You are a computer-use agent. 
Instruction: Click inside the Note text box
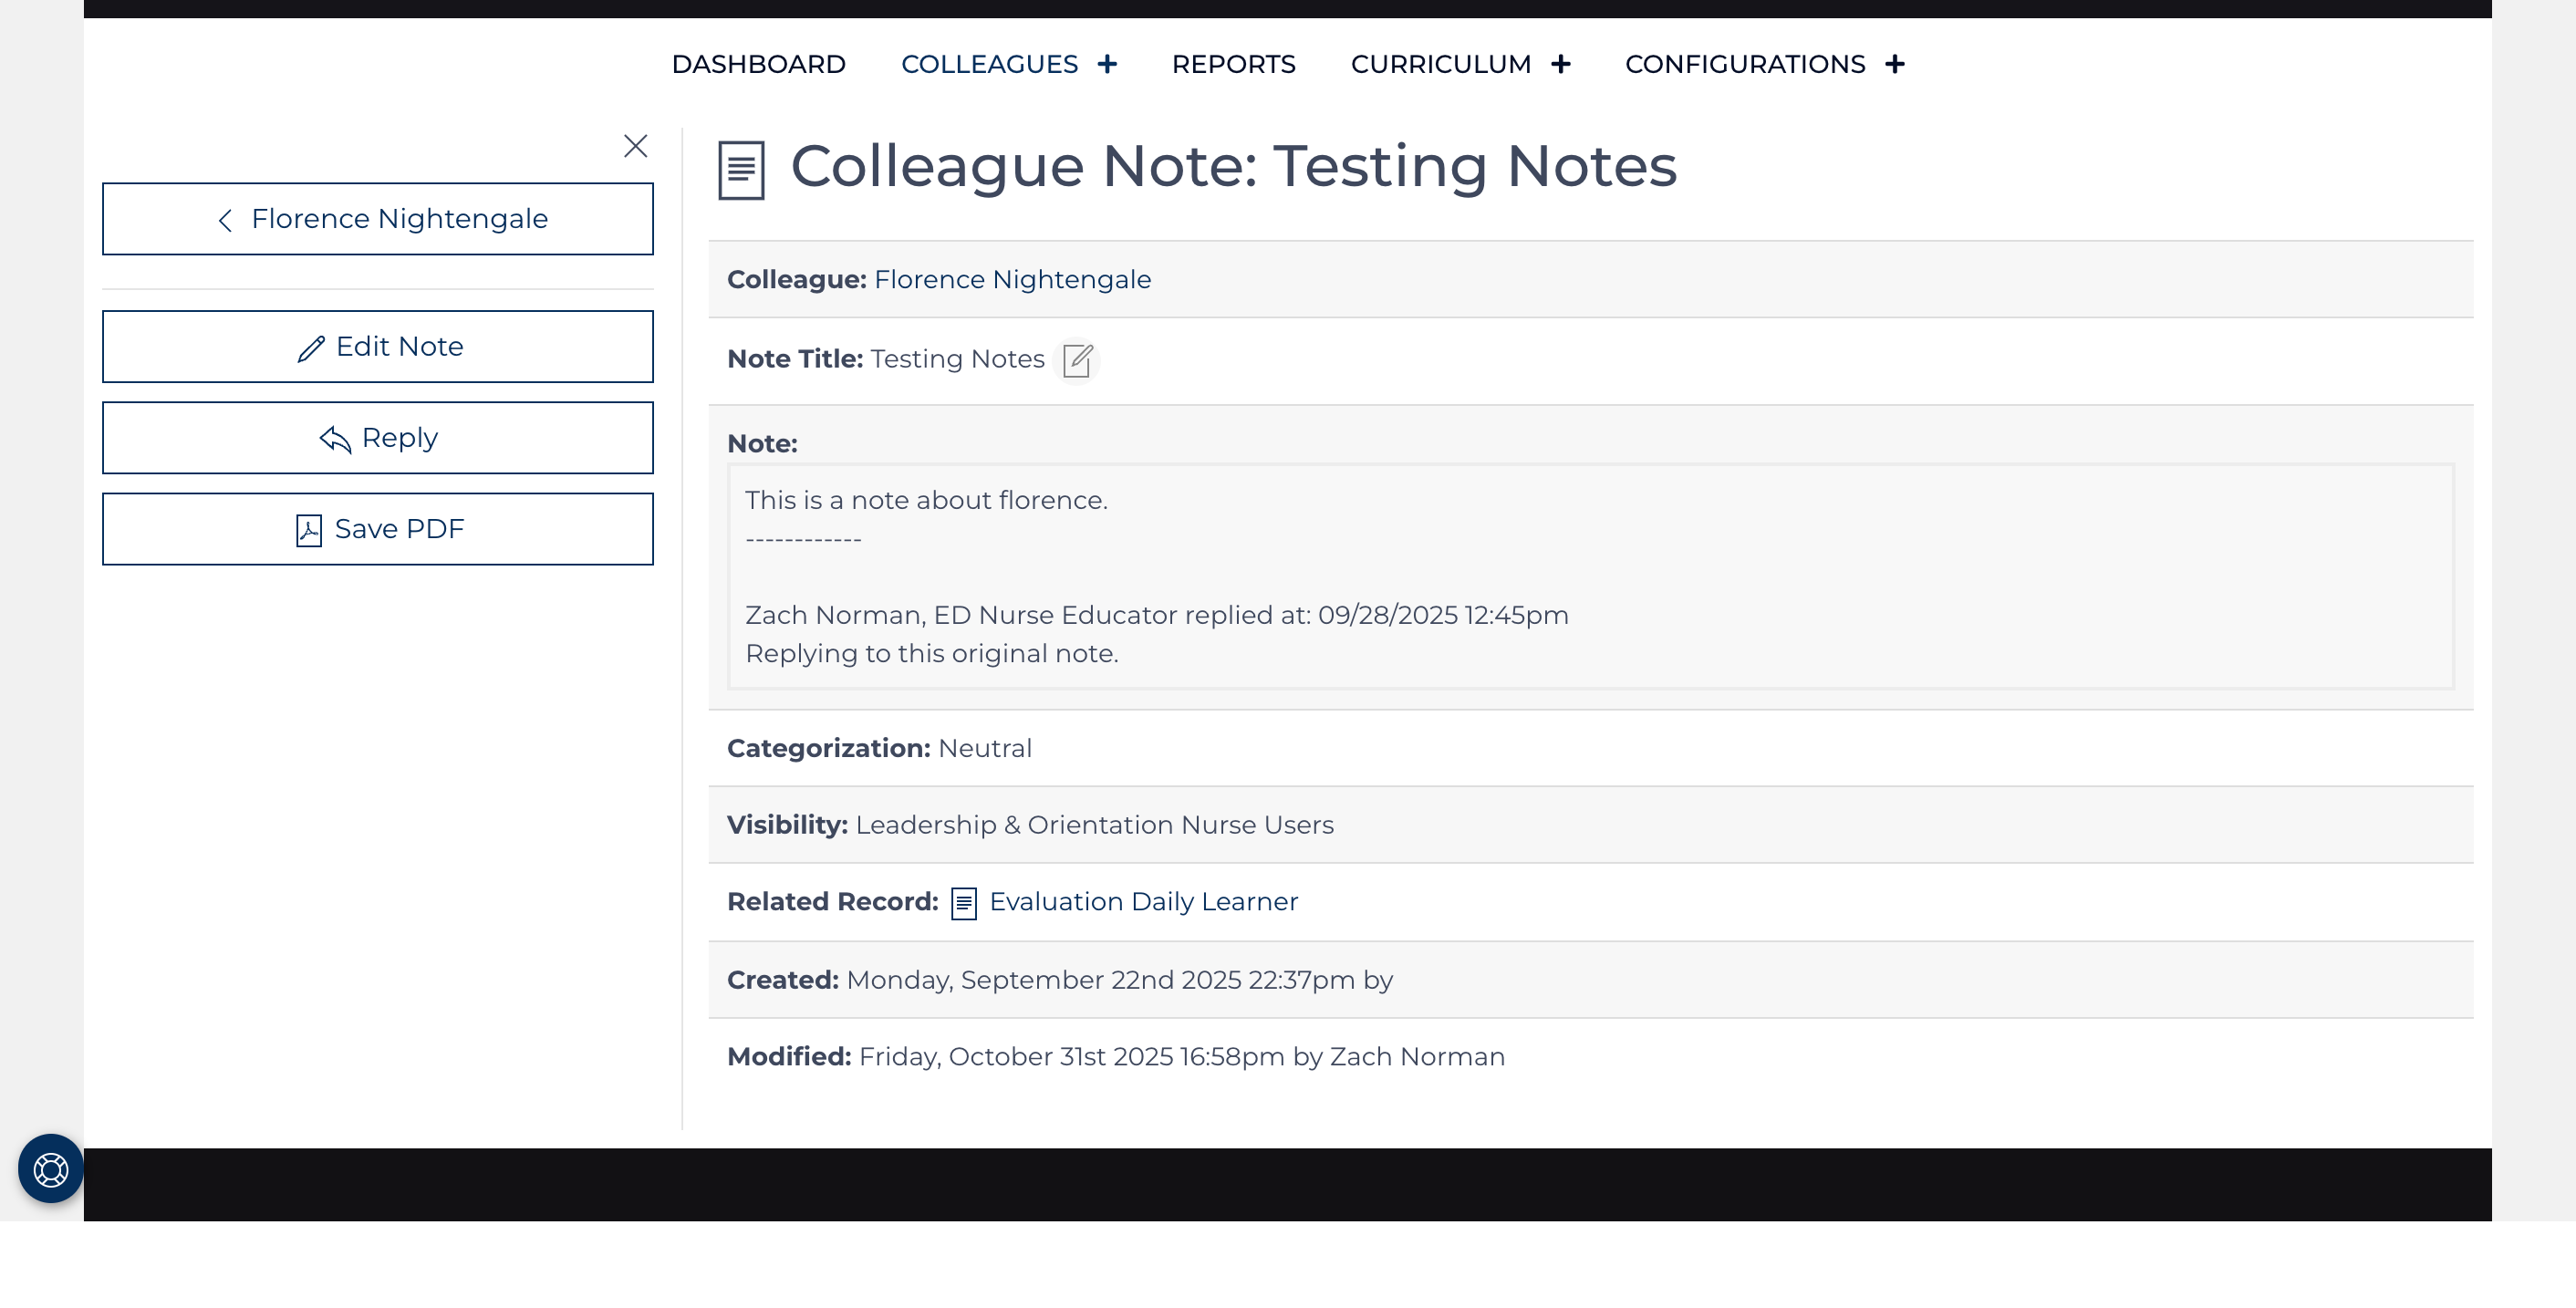tap(1590, 576)
